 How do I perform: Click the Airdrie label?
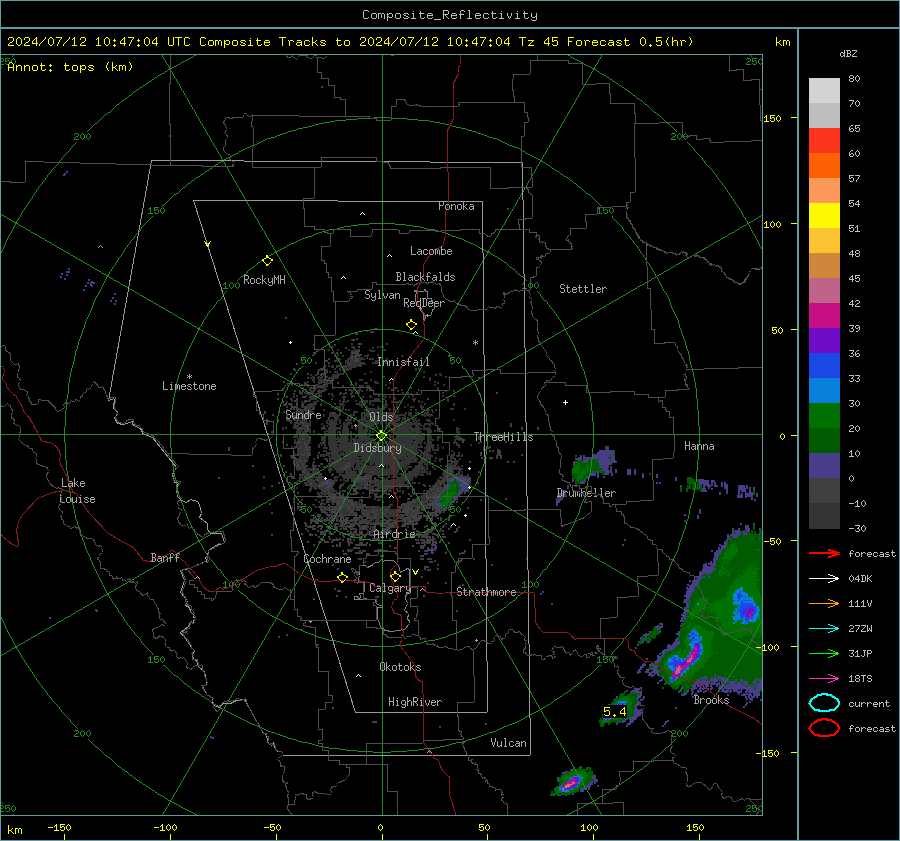(x=394, y=534)
